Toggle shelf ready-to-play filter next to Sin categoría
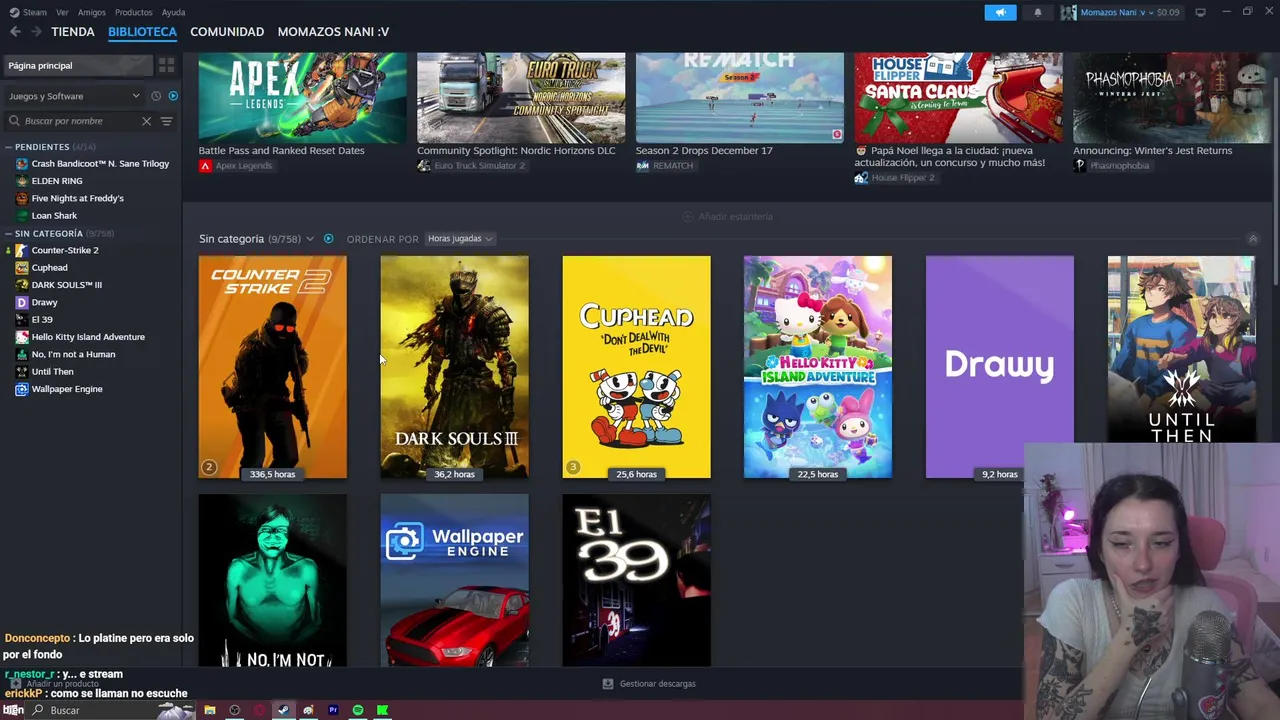This screenshot has width=1280, height=720. [328, 239]
